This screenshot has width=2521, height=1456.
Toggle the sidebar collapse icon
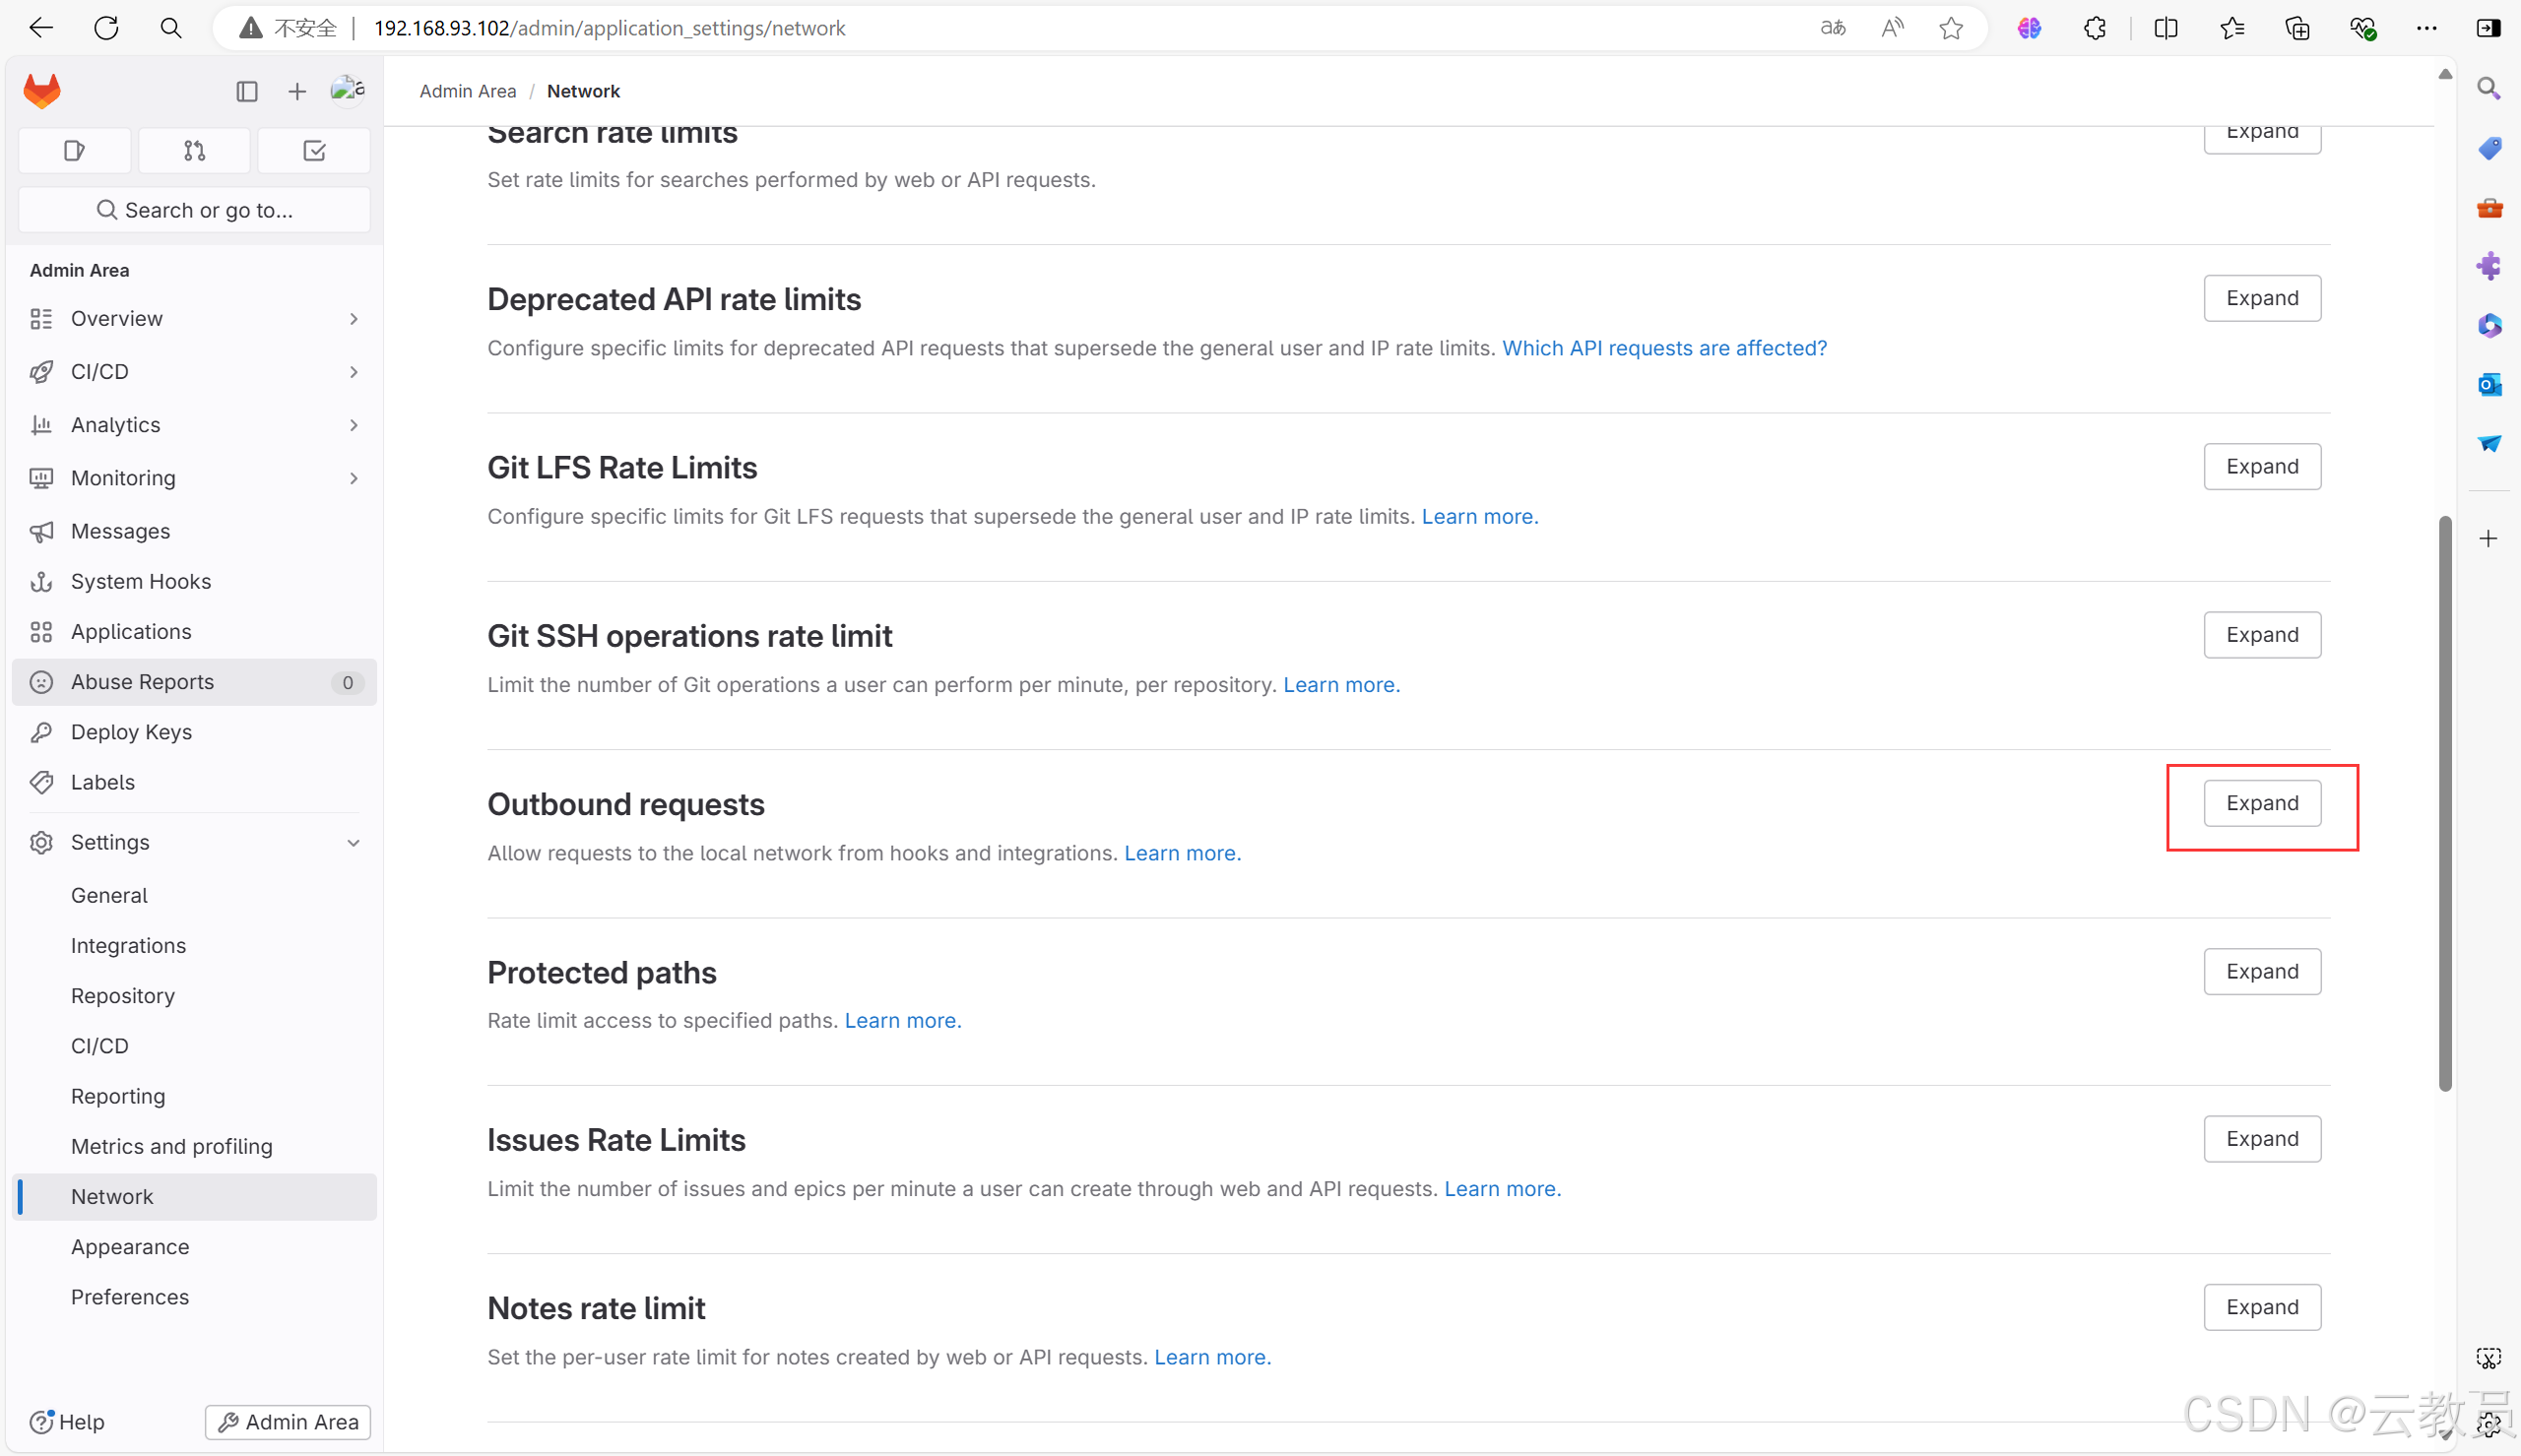click(x=247, y=92)
